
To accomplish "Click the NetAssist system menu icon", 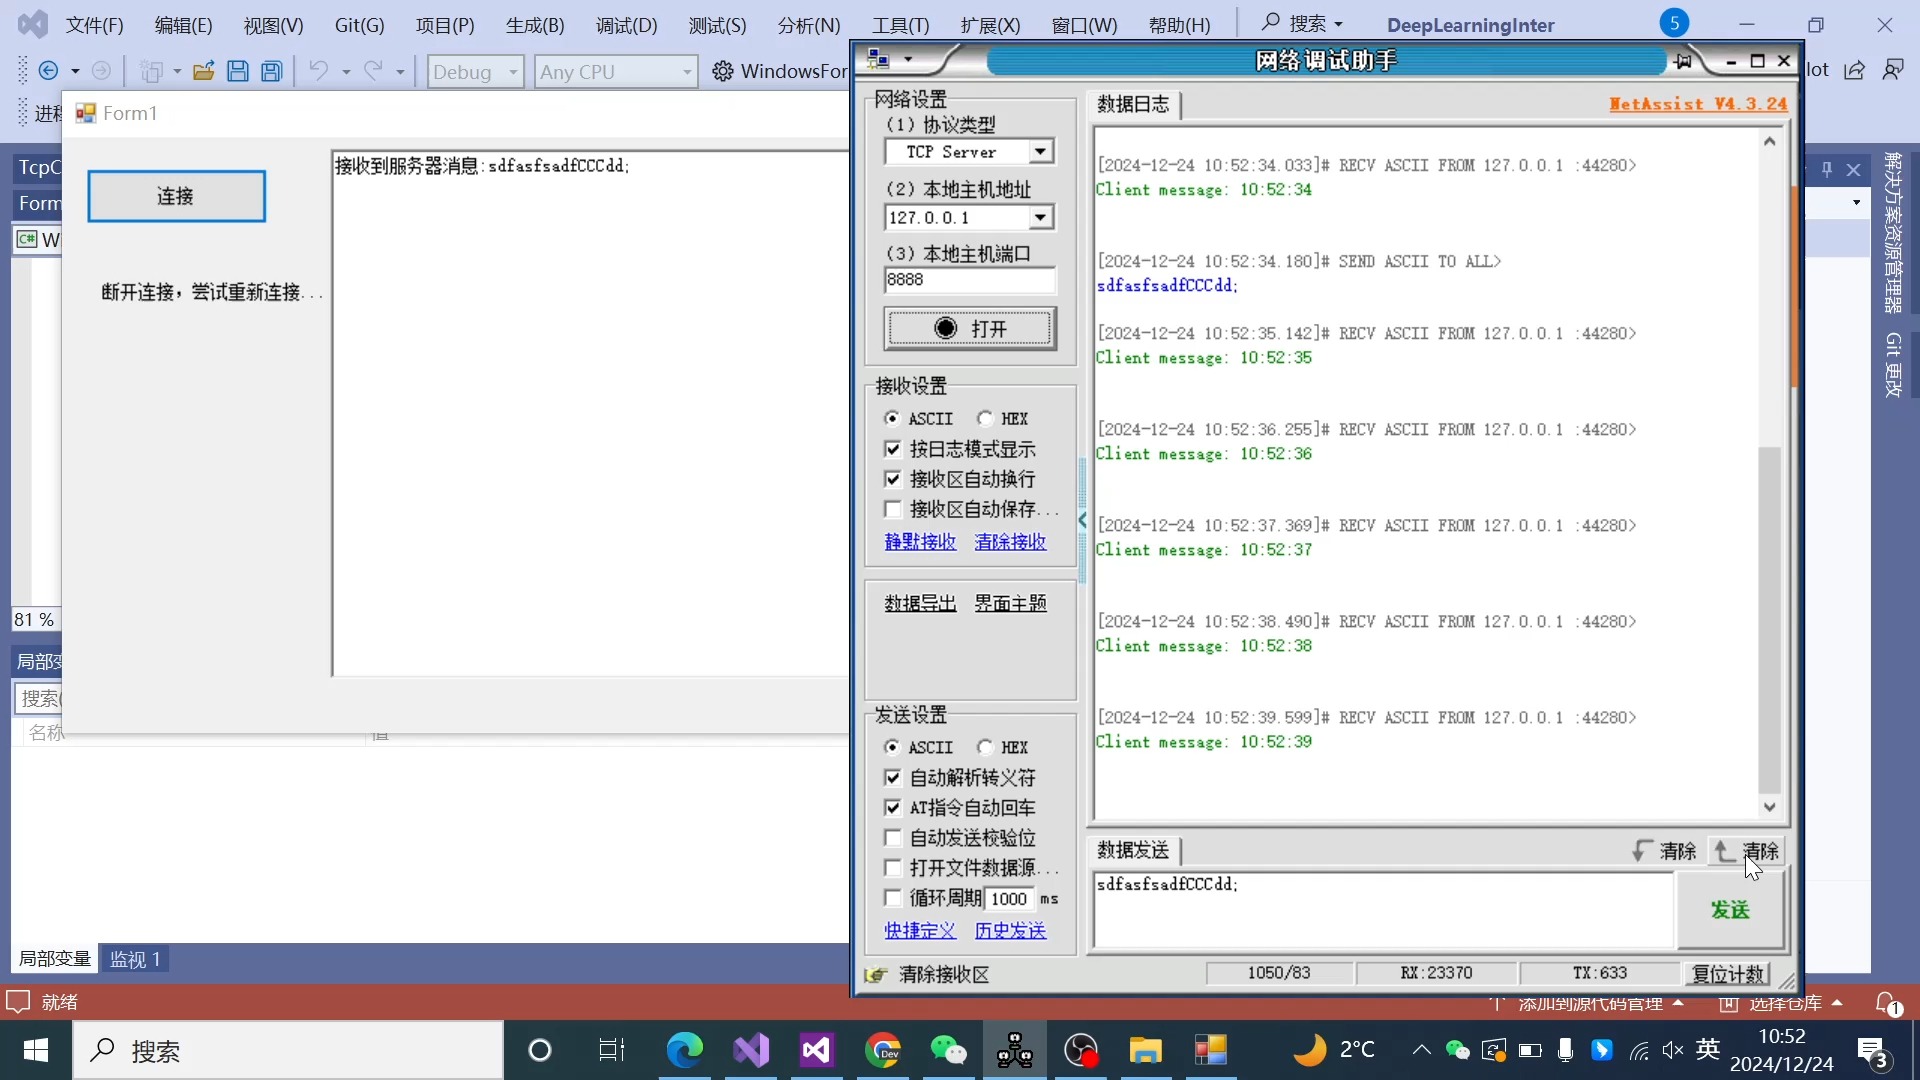I will click(879, 59).
